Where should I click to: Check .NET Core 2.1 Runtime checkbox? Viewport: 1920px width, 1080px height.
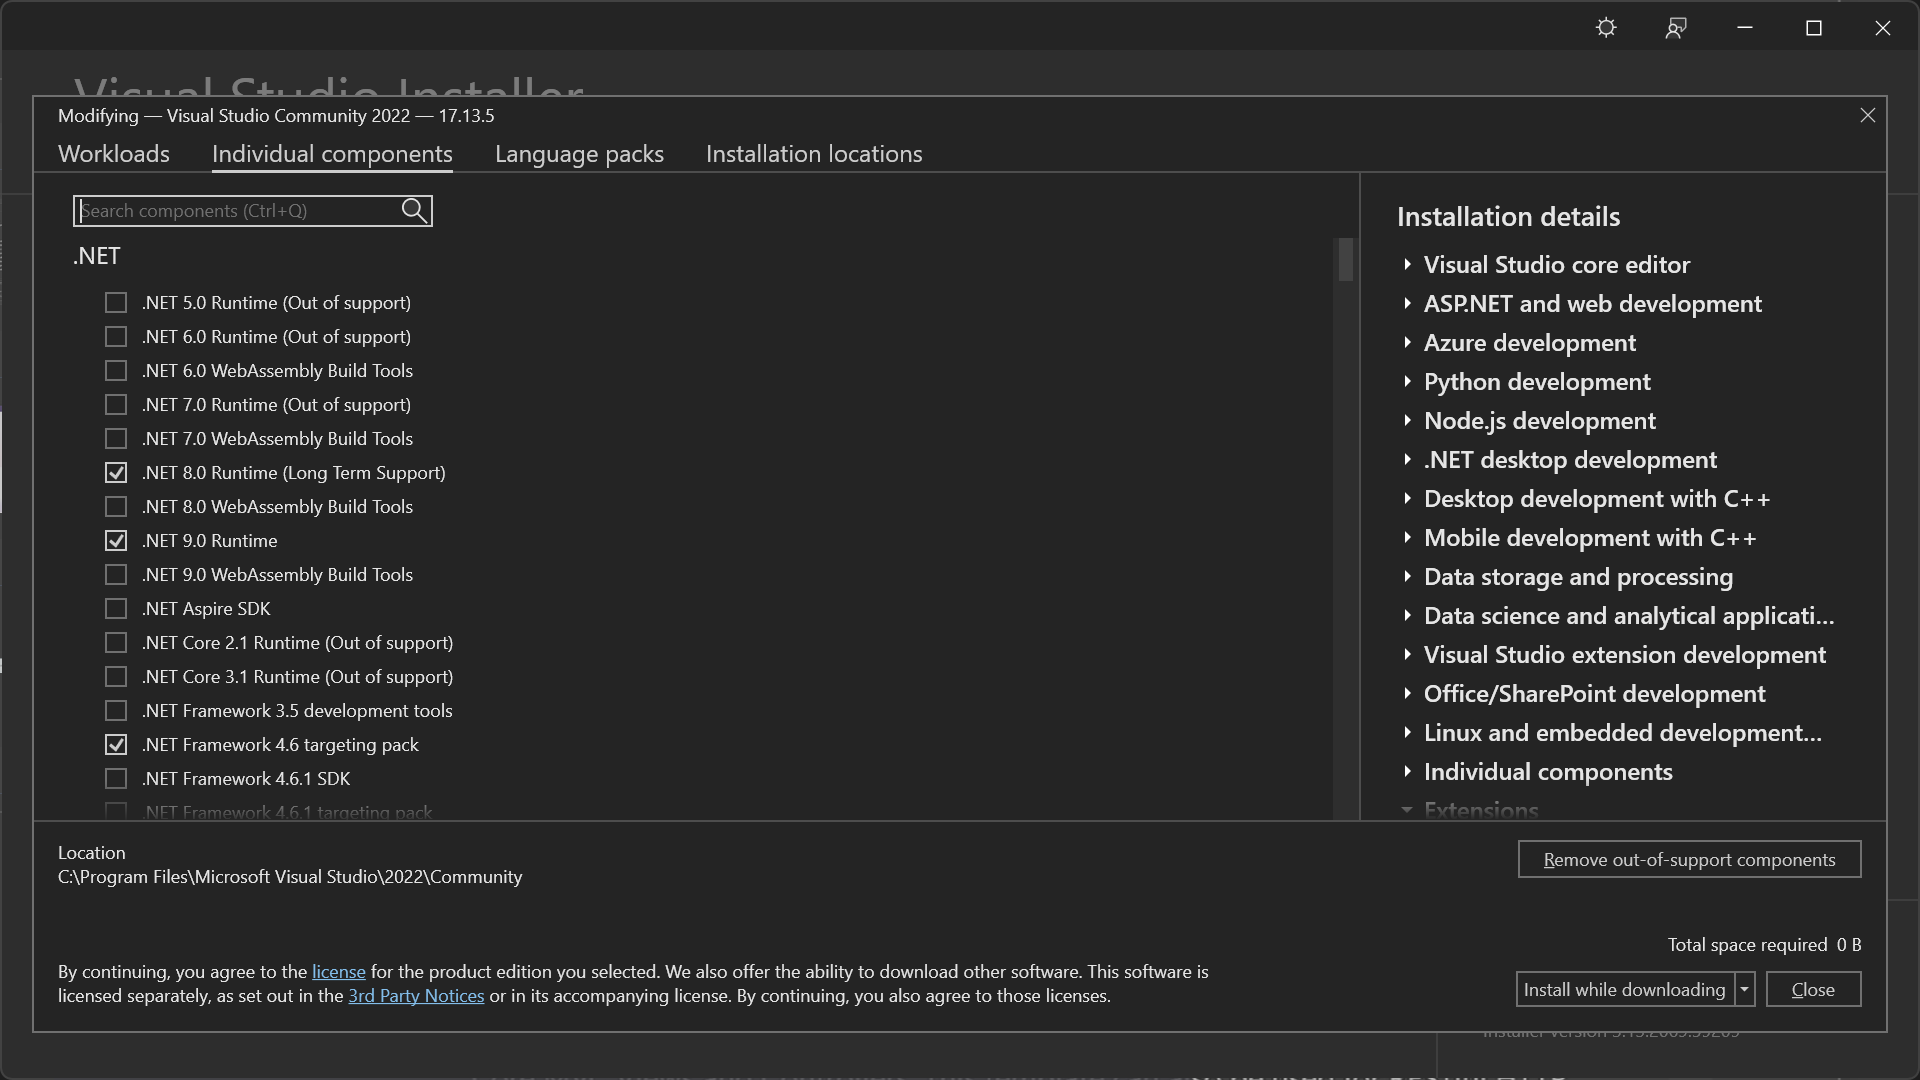pos(116,642)
